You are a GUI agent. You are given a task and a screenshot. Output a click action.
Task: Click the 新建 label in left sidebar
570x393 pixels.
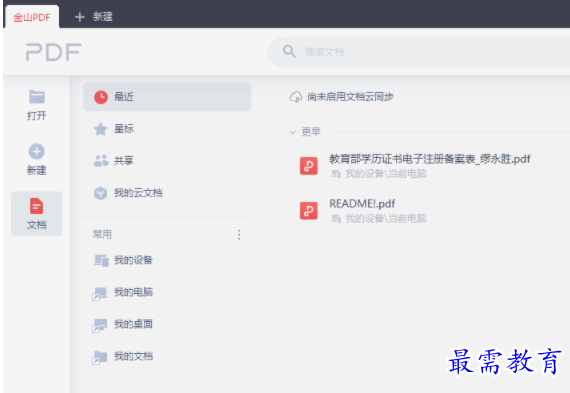coord(37,170)
